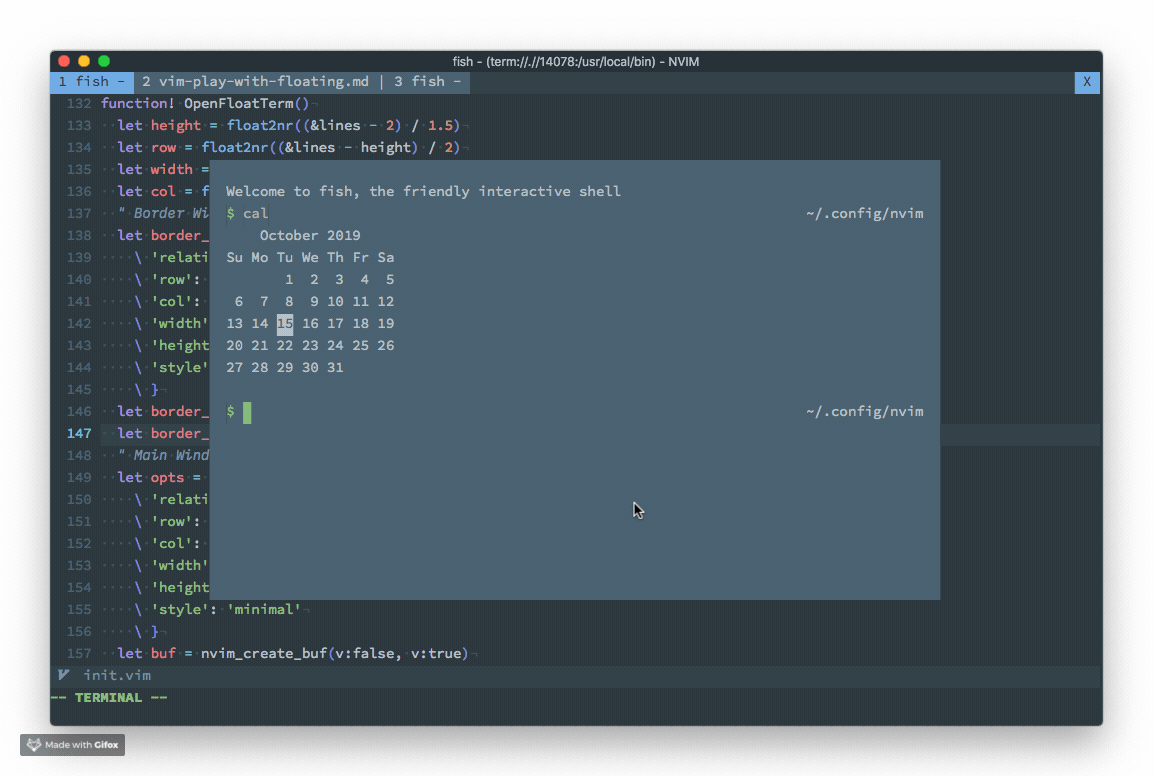Select highlighted date 15 in the calendar
Viewport: 1153px width, 776px height.
point(285,324)
